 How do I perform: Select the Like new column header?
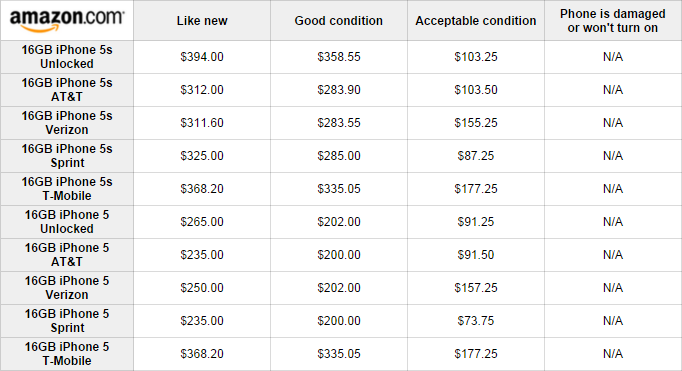click(x=202, y=21)
